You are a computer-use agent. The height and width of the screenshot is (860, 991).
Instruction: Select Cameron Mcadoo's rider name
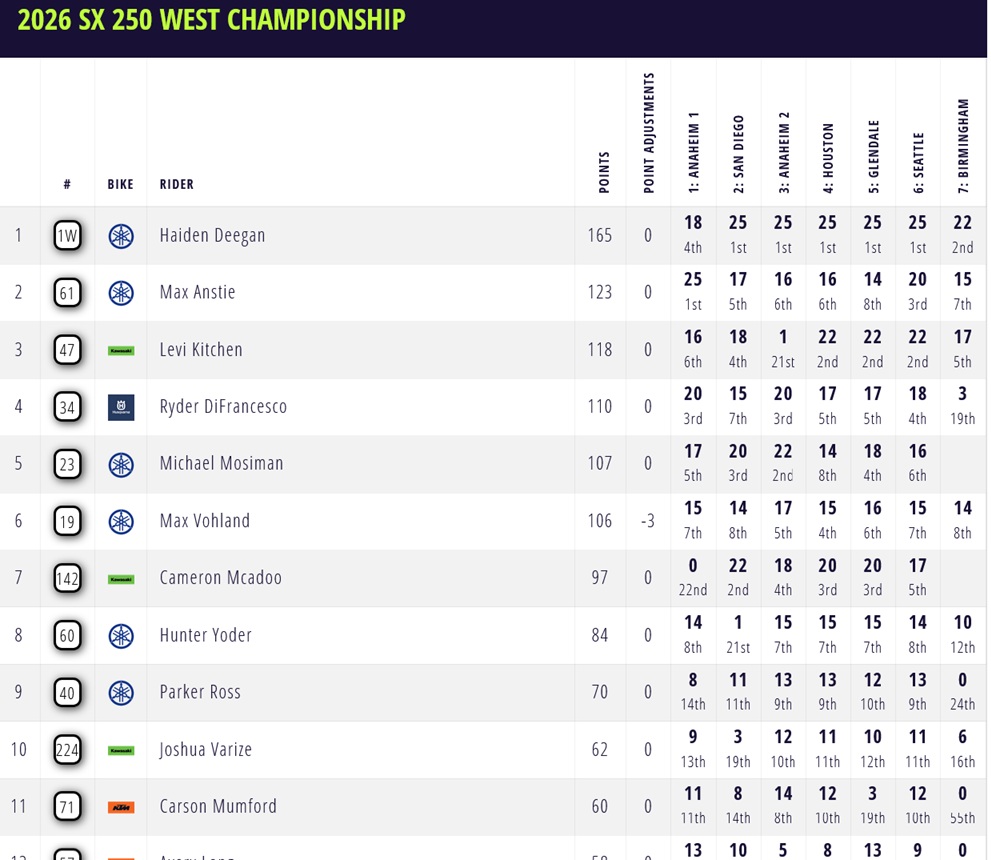tap(220, 578)
